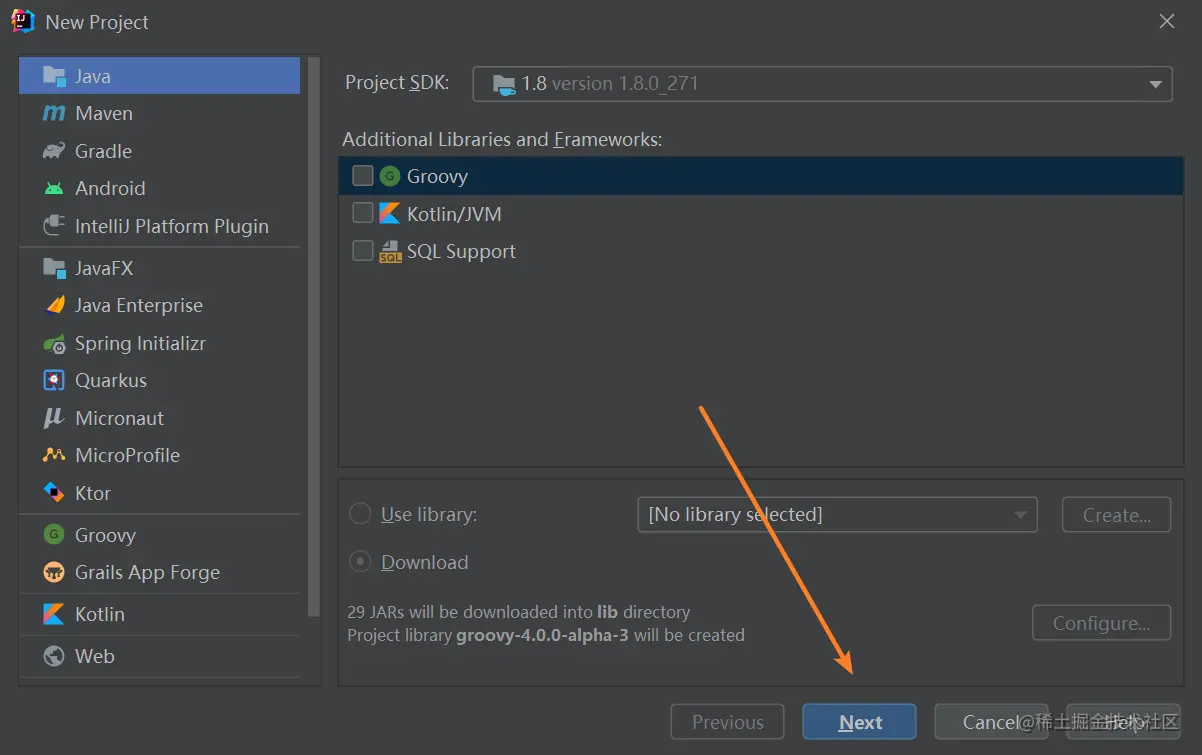Click the Maven 'm' icon
The image size is (1202, 755).
(54, 114)
